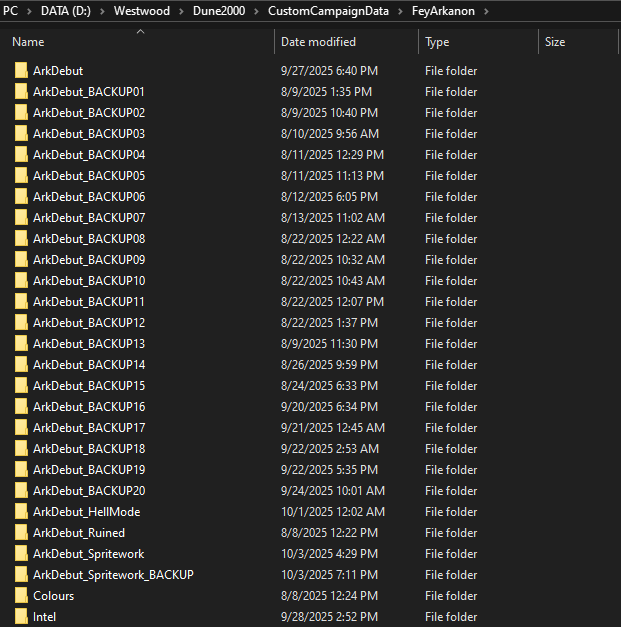Select the ArkDebut_Spritework folder icon
621x627 pixels.
21,554
